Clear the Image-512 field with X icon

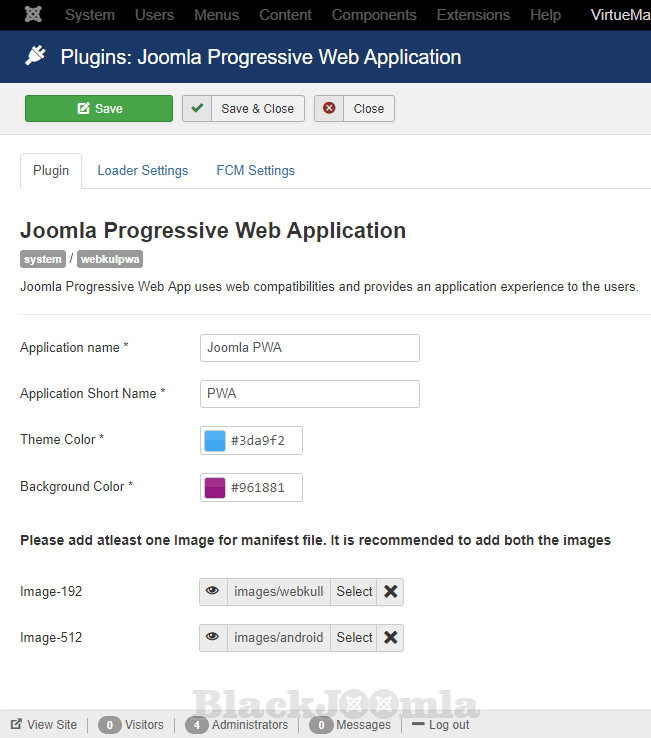tap(390, 638)
